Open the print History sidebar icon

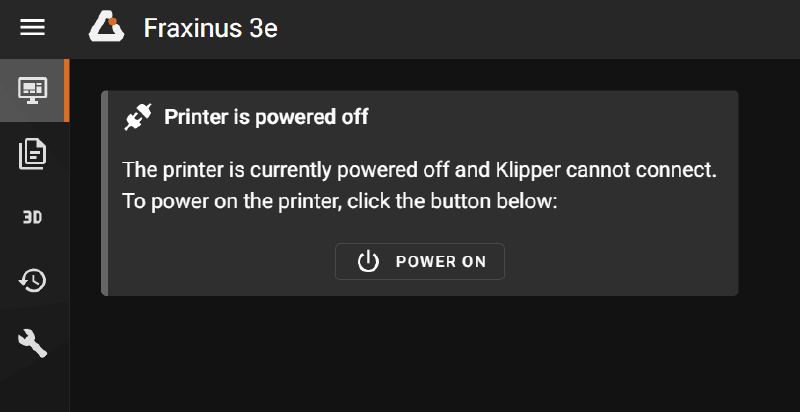coord(33,280)
